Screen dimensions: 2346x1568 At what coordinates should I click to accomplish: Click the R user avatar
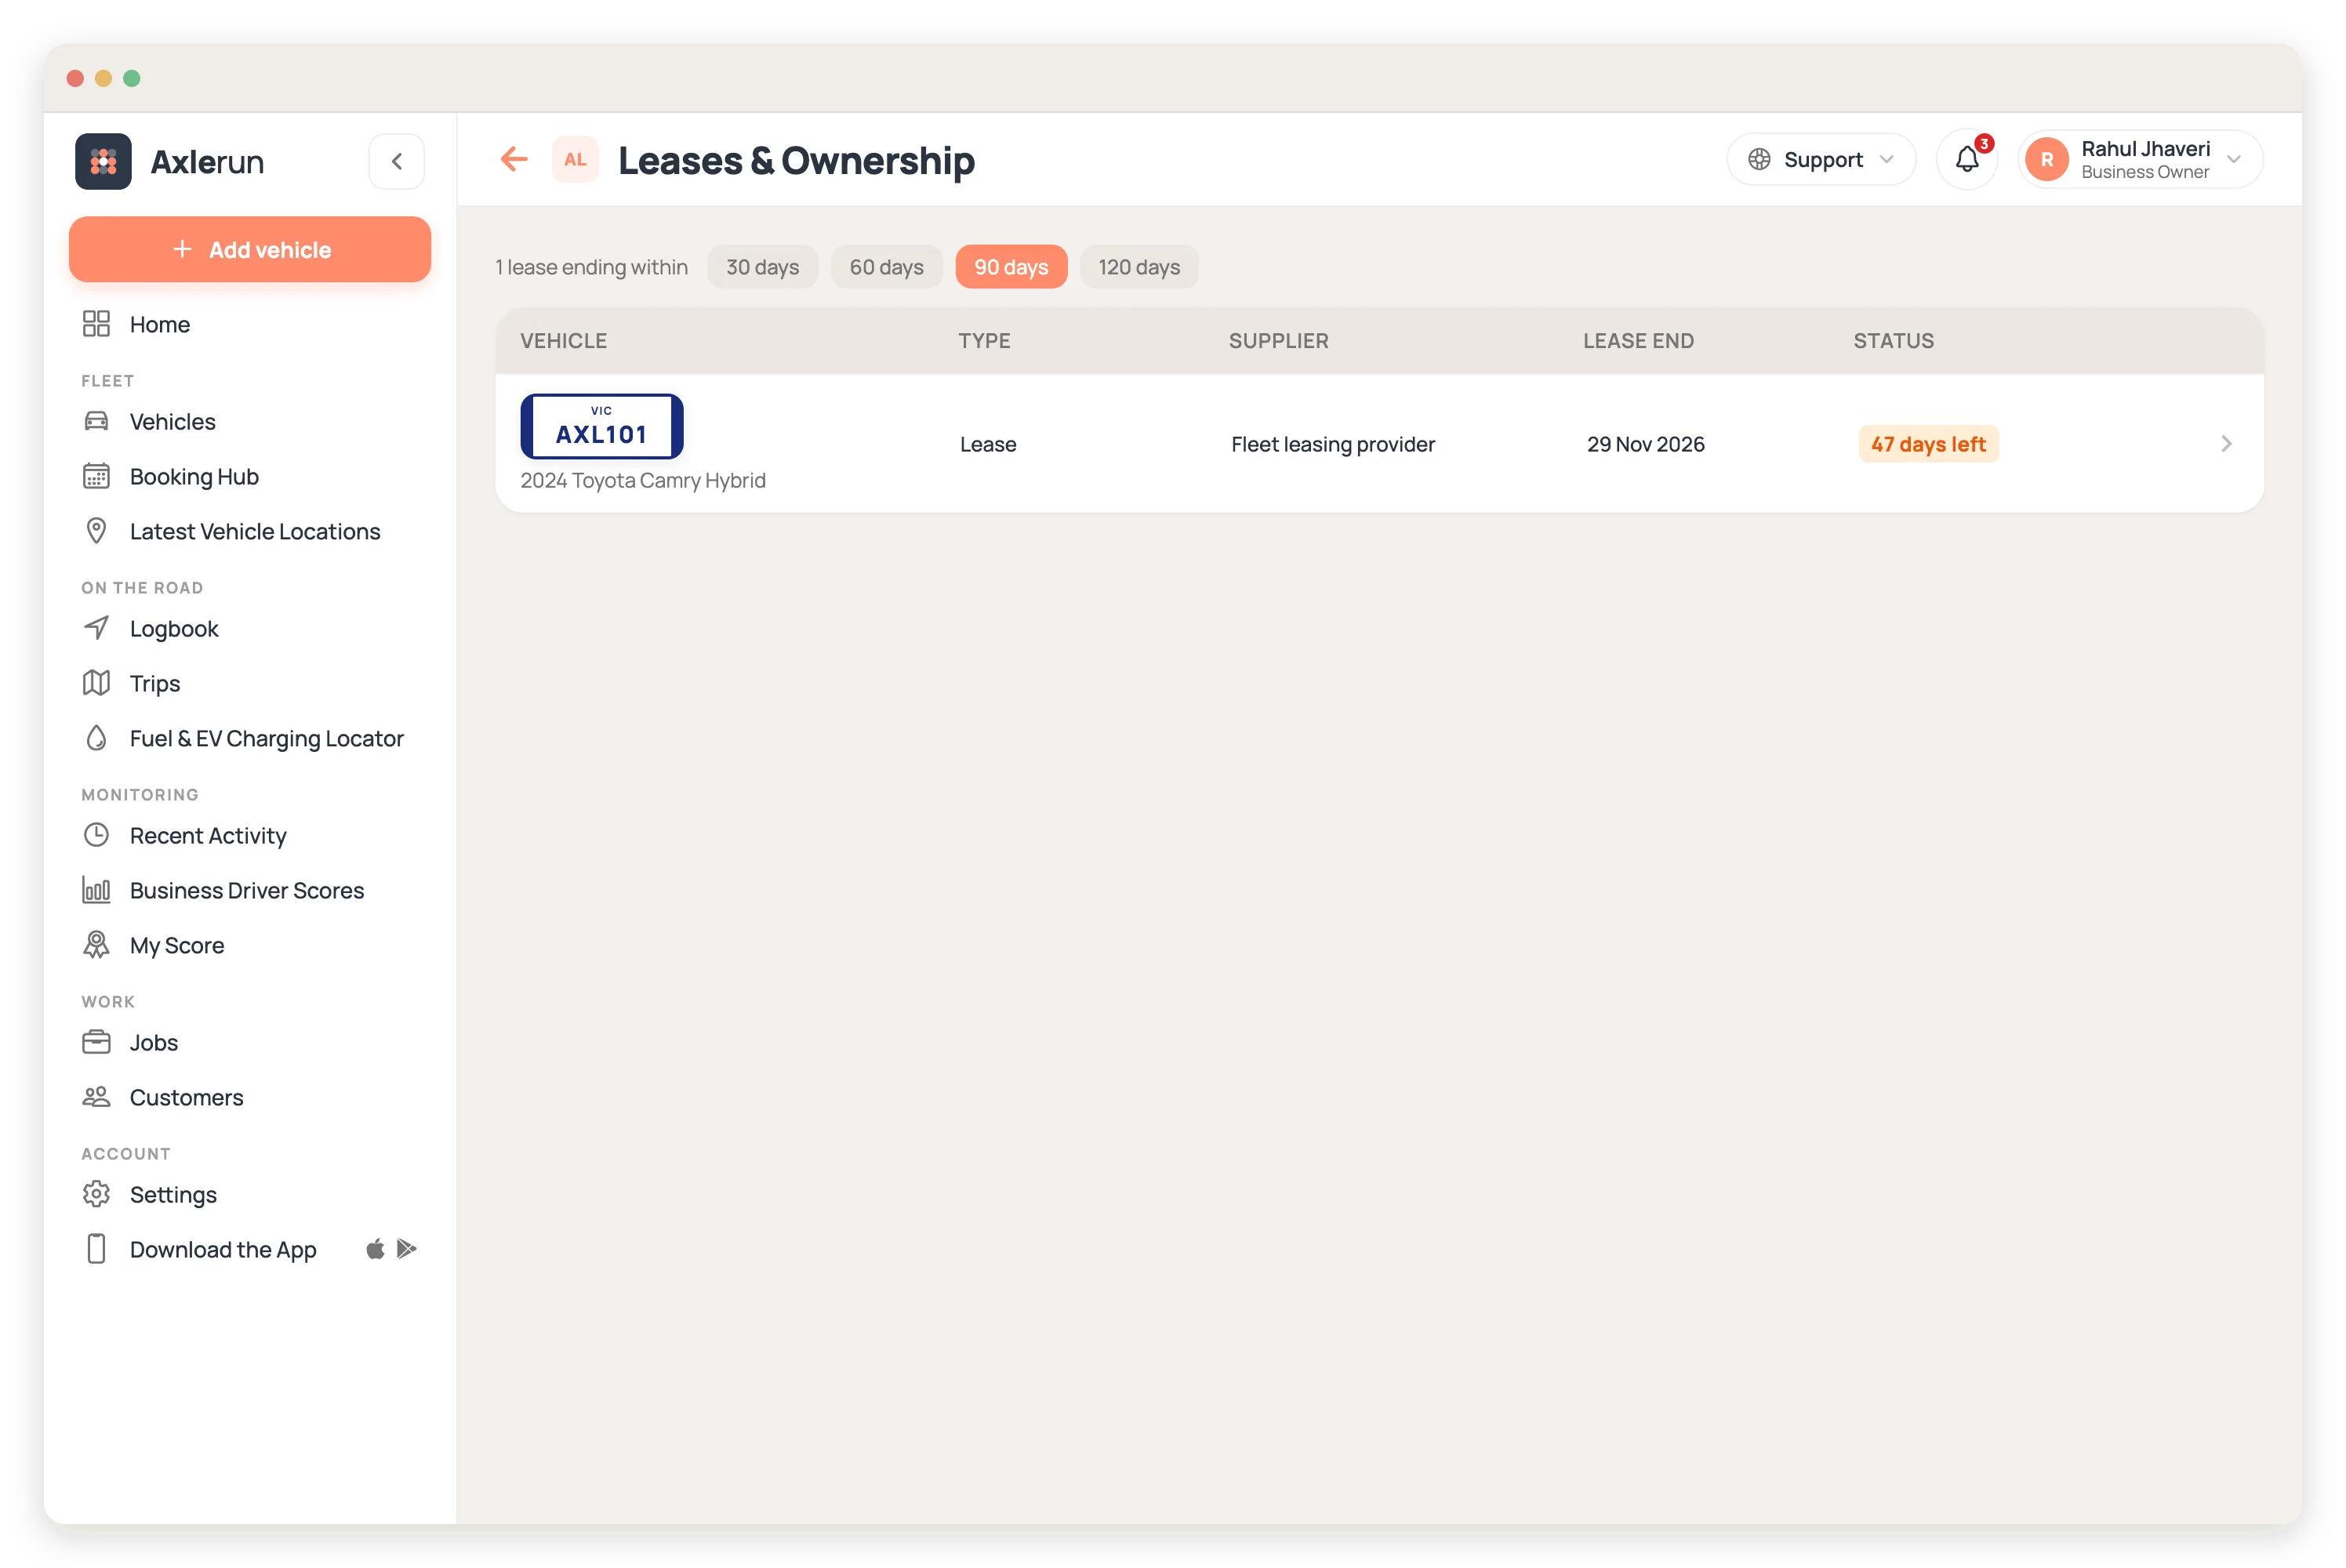click(x=2047, y=159)
